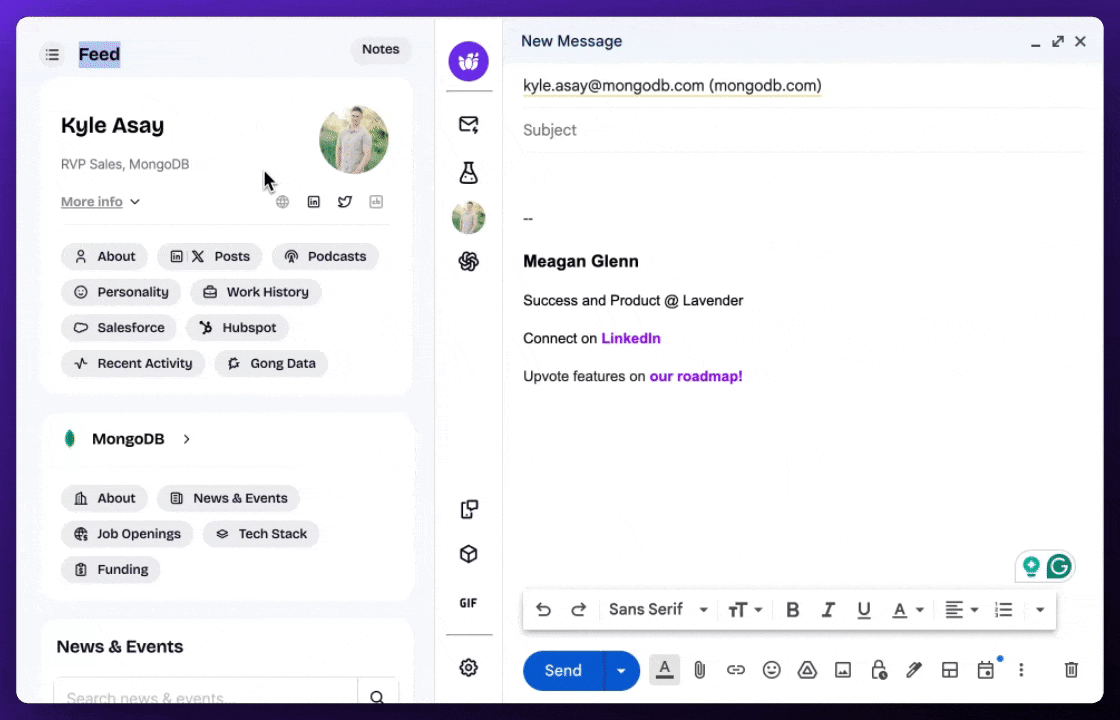Show more formatting options arrow
1120x720 pixels.
tap(1040, 609)
